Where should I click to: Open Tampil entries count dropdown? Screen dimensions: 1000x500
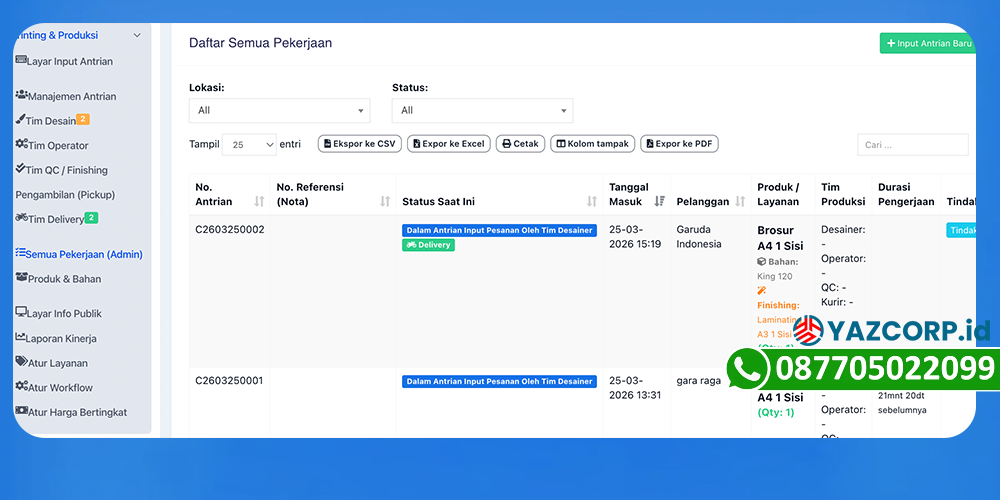pos(249,145)
